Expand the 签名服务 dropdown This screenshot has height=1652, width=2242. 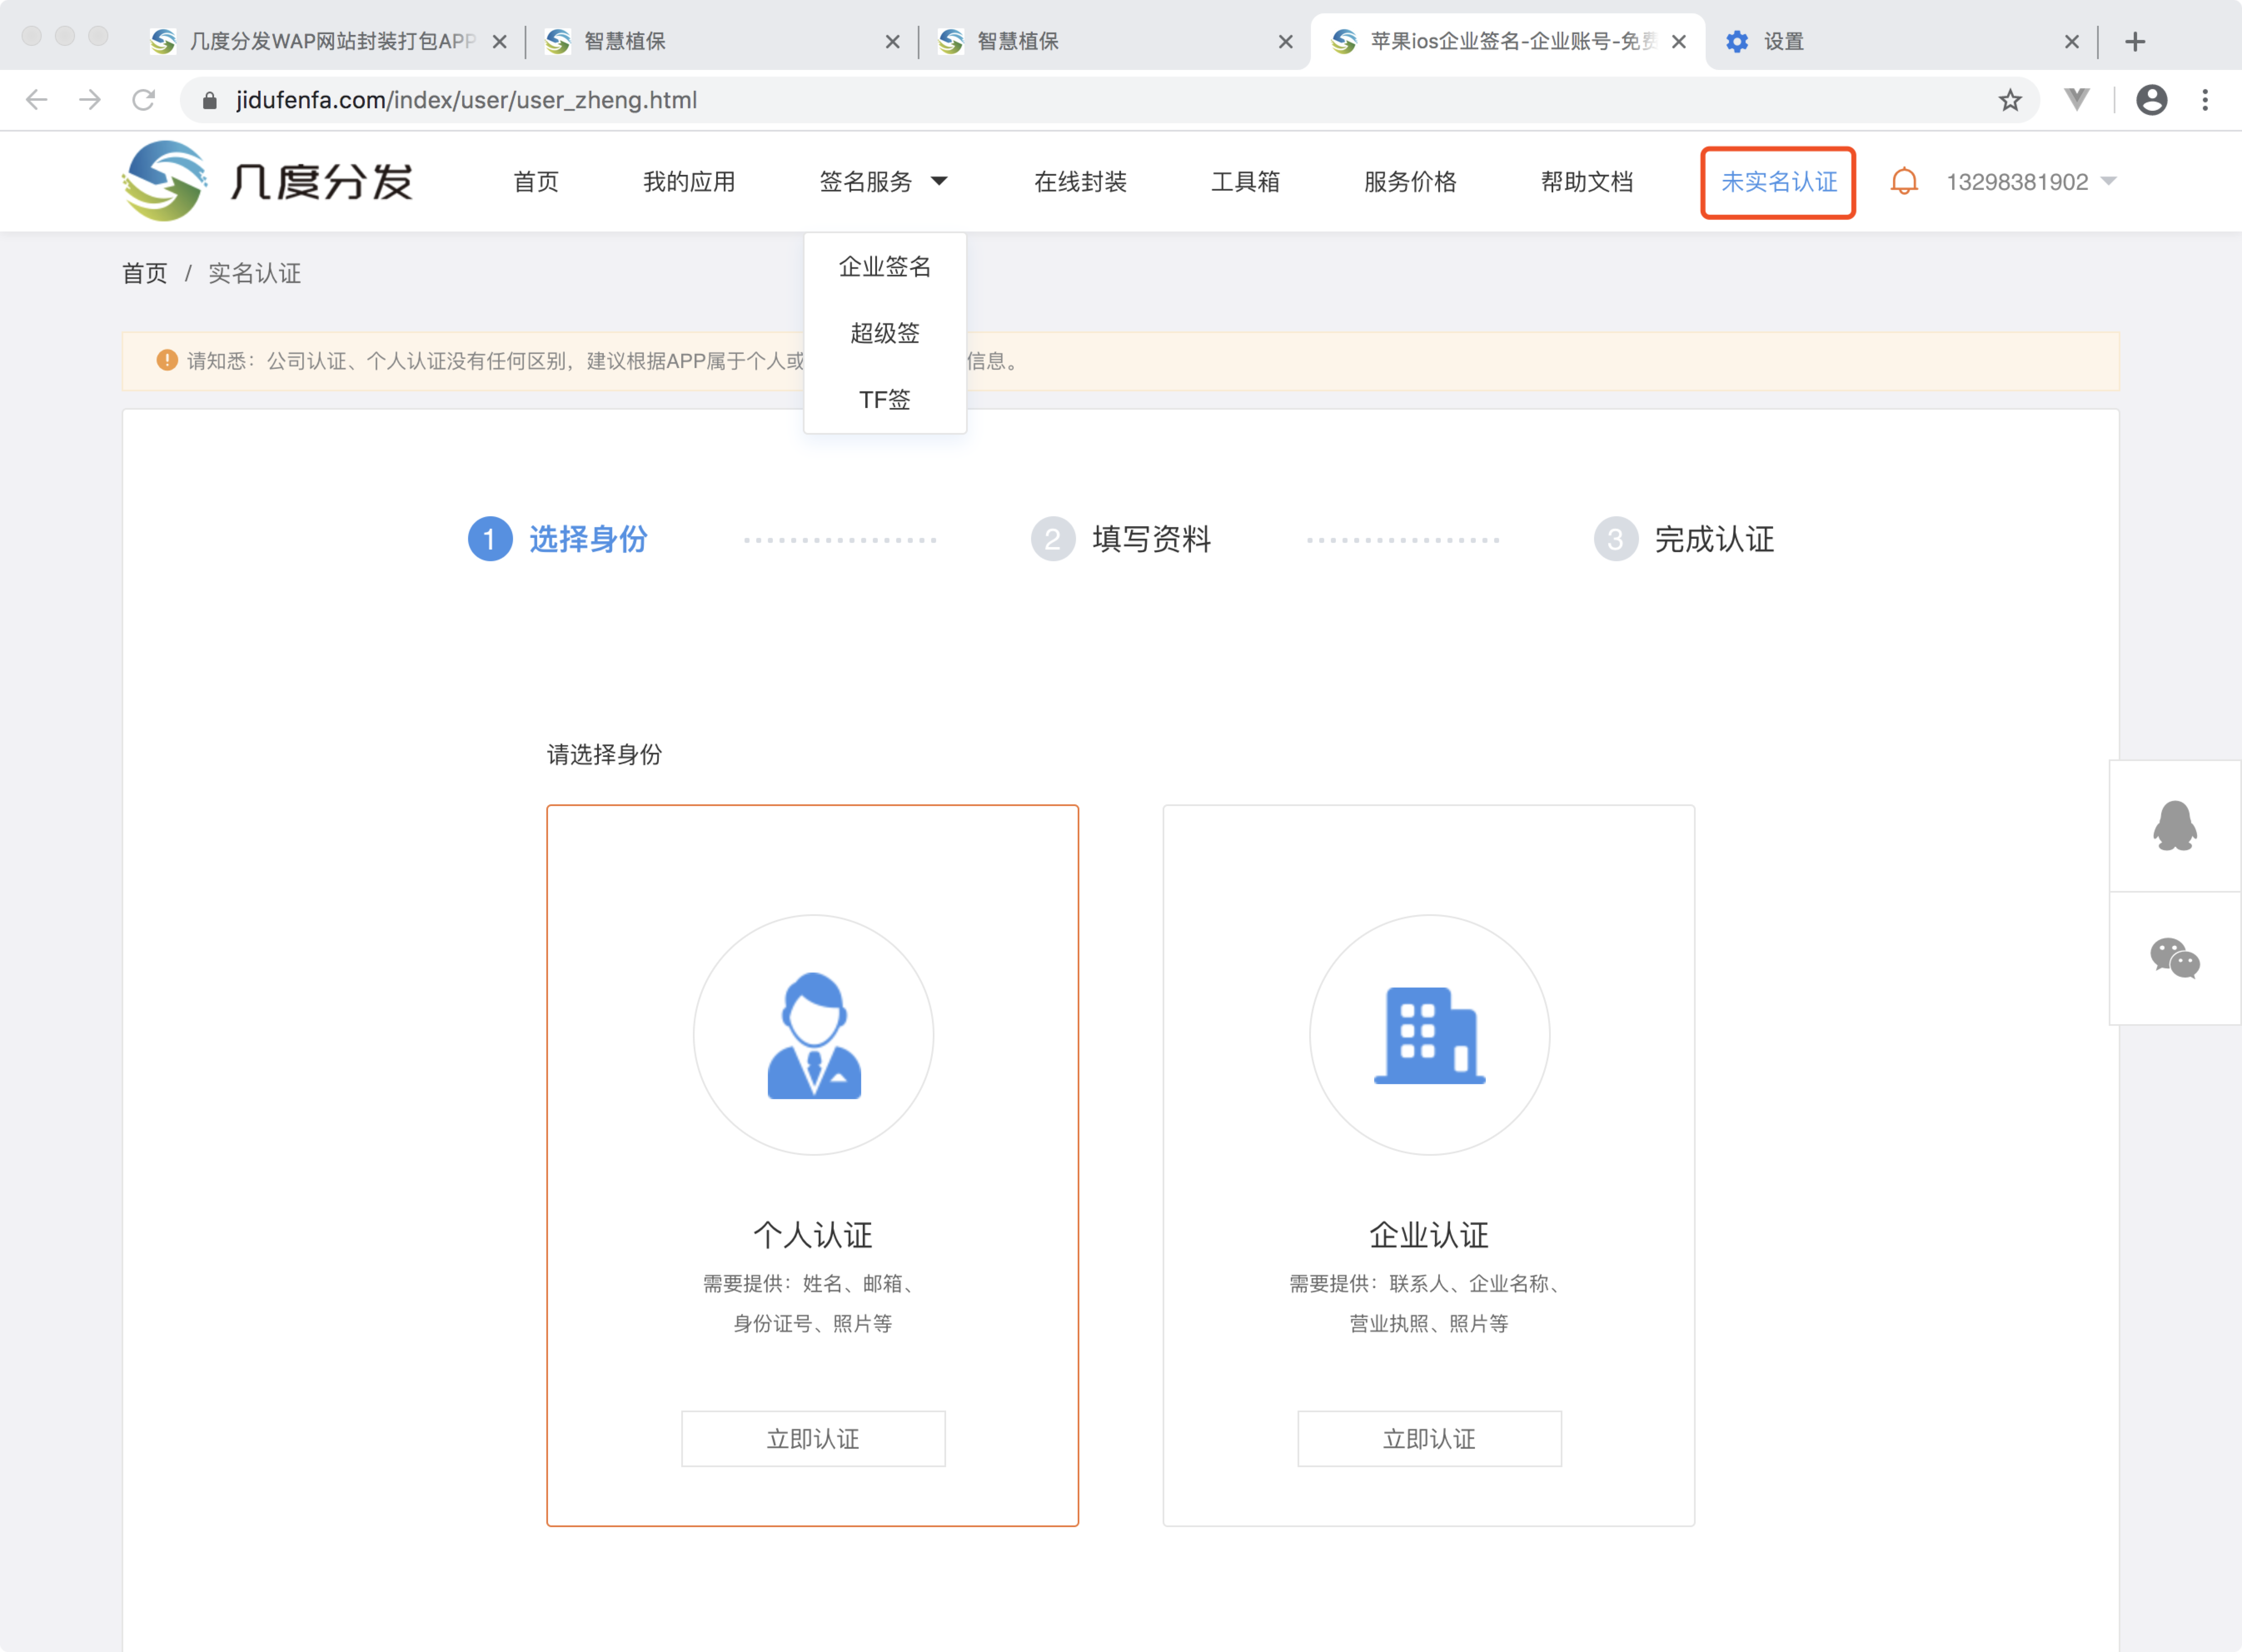point(882,182)
